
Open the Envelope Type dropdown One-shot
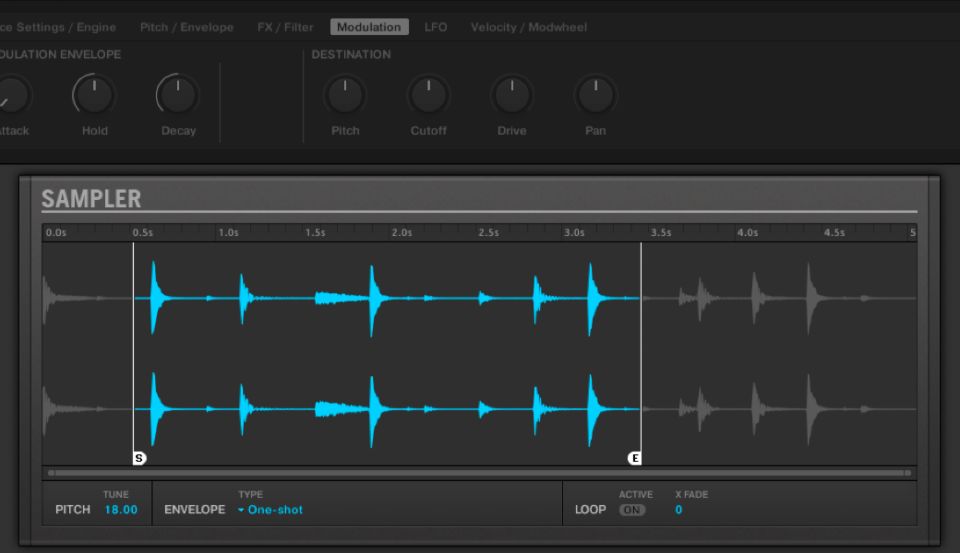click(x=275, y=510)
